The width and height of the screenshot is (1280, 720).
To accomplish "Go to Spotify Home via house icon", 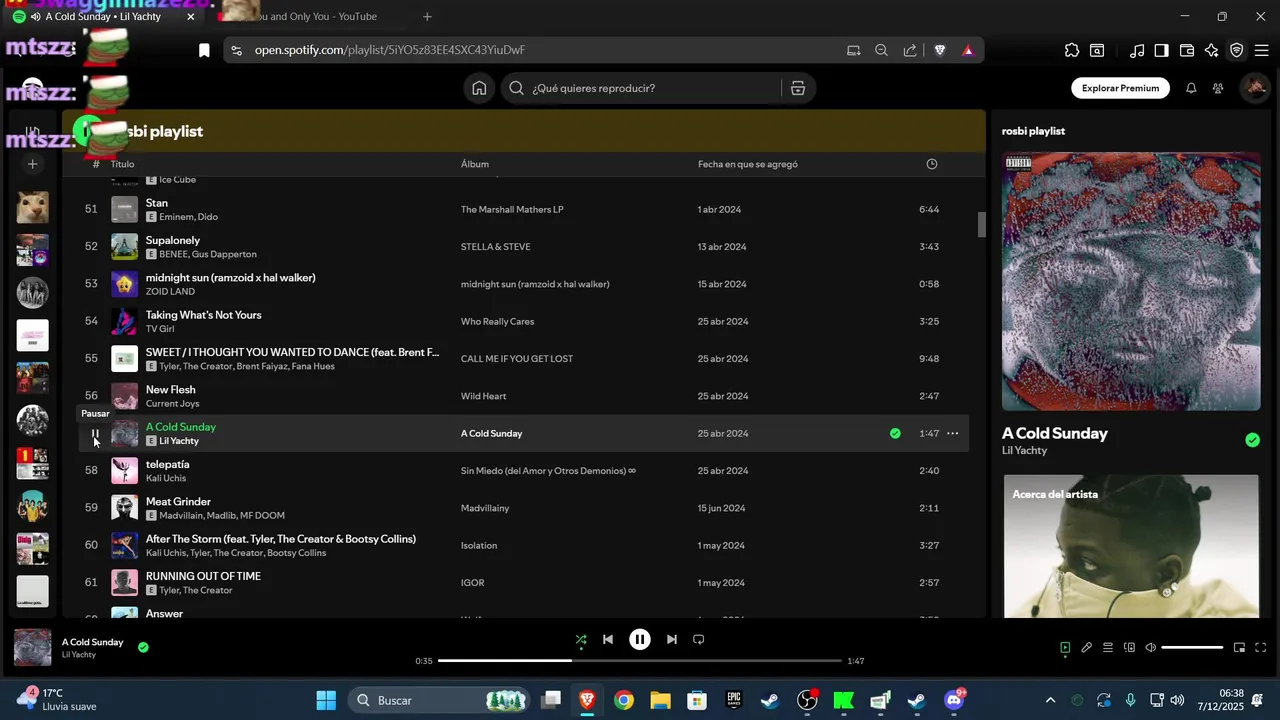I will coord(479,88).
